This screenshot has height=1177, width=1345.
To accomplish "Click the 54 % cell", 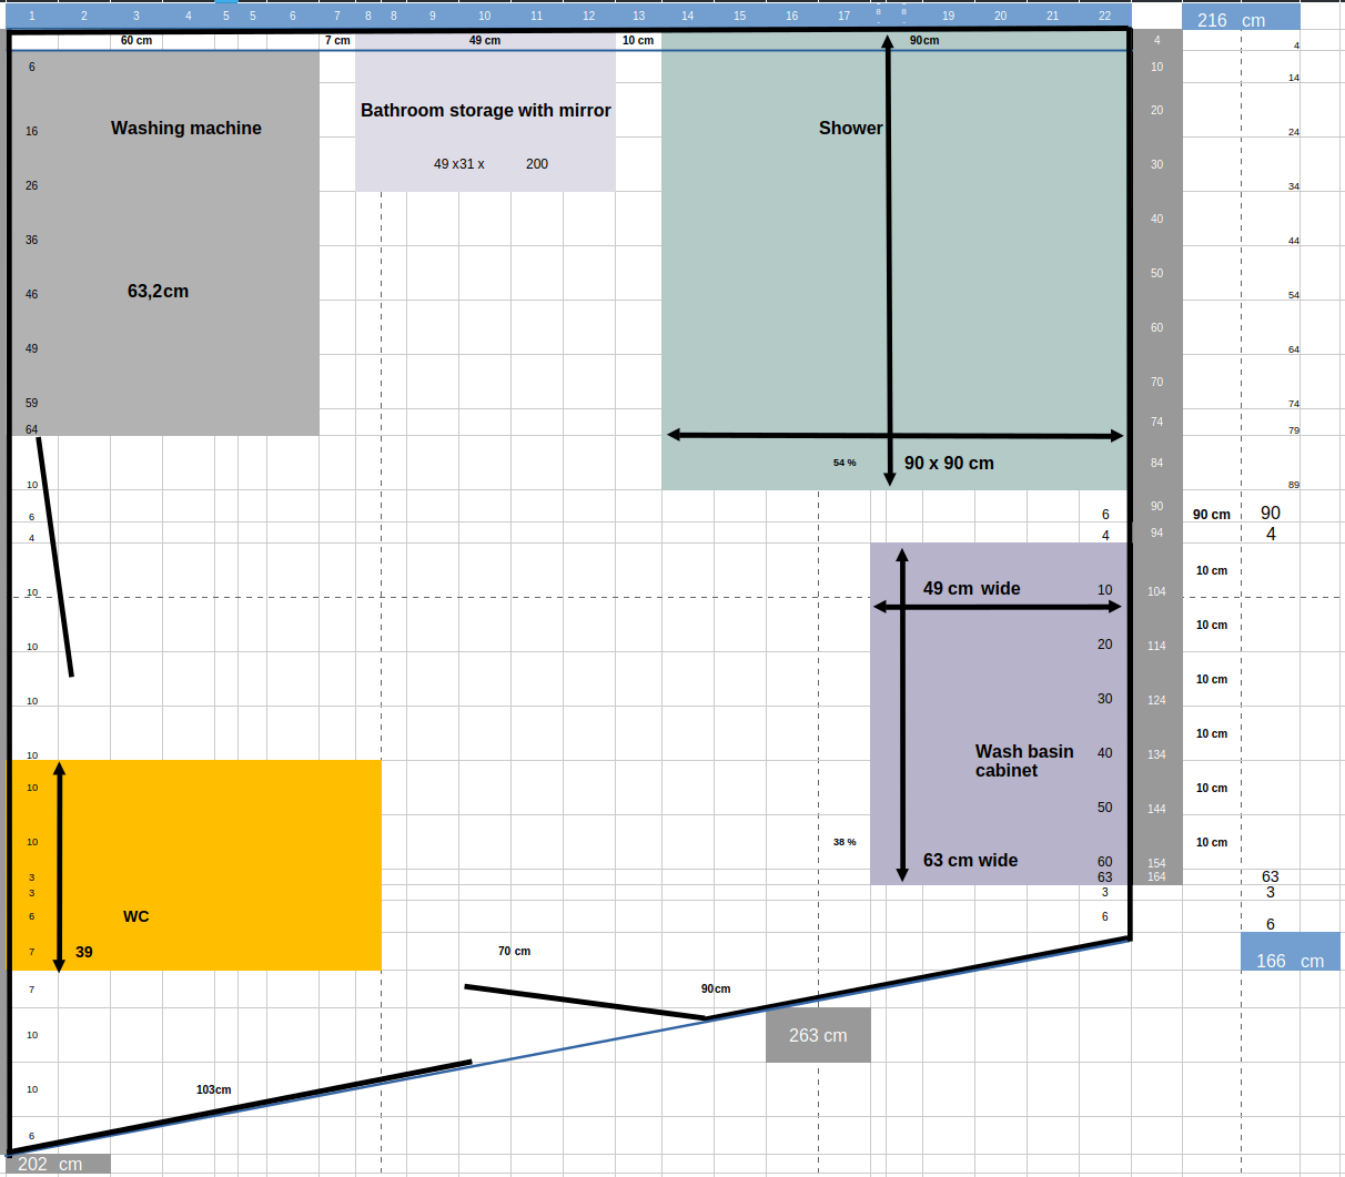I will (x=844, y=463).
